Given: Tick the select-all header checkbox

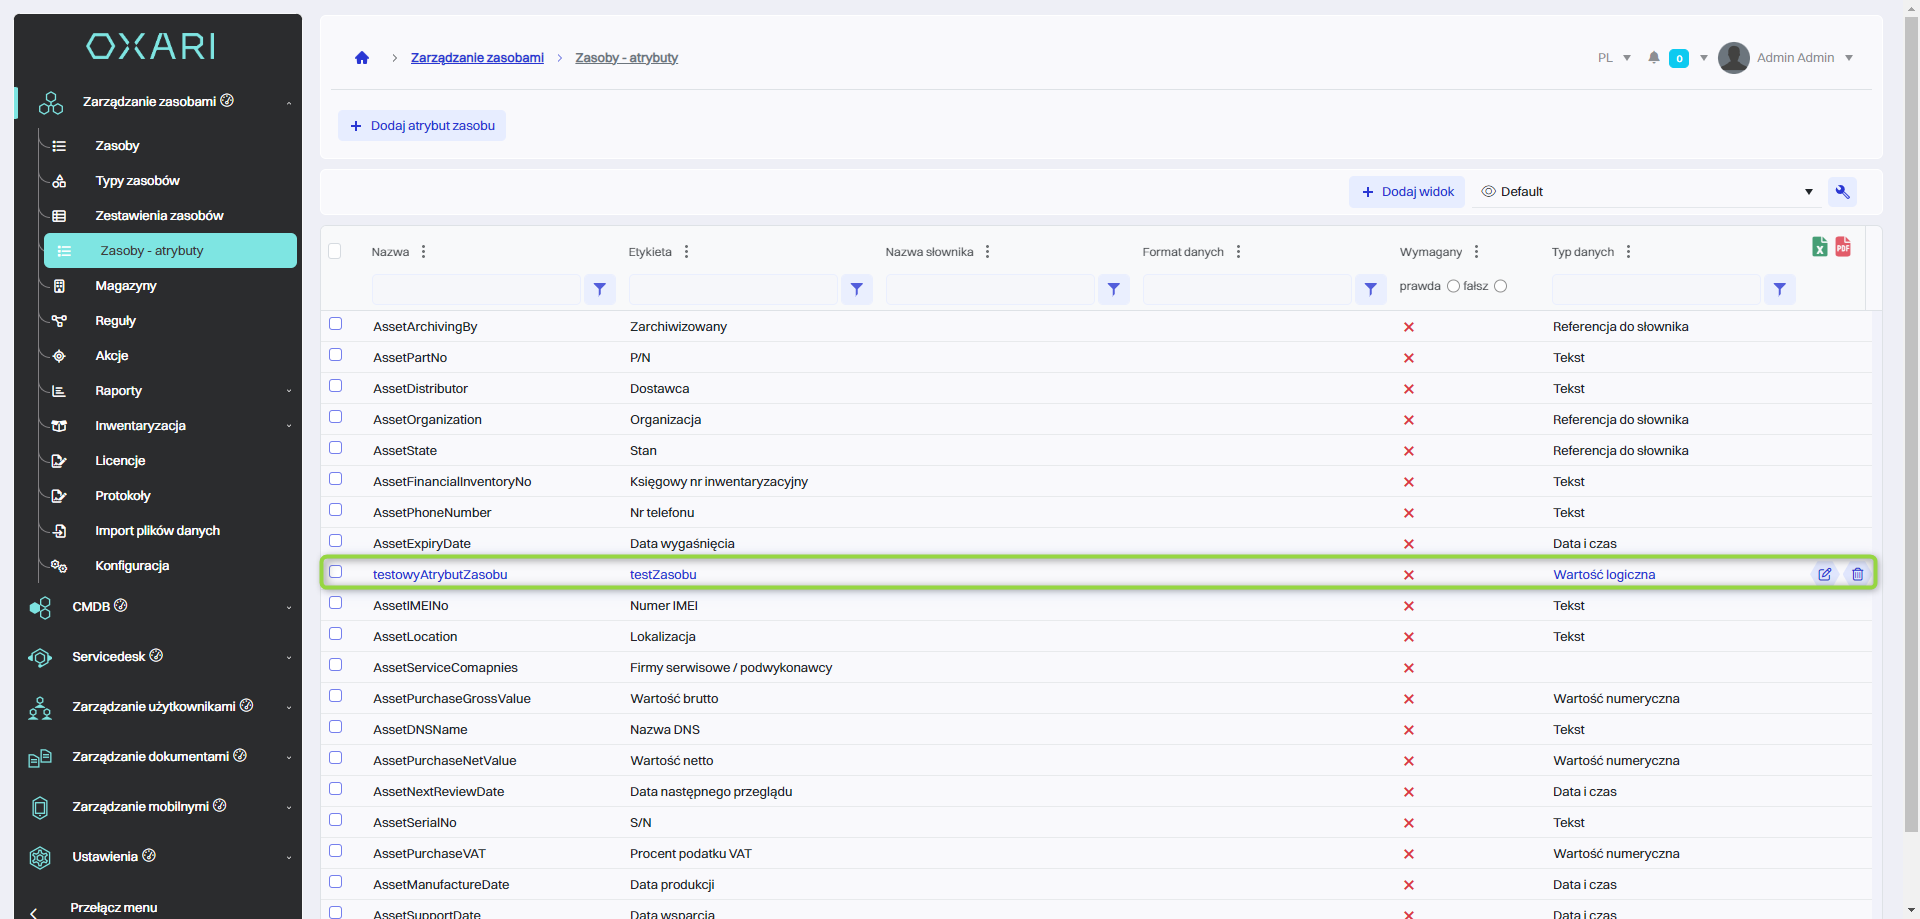Looking at the screenshot, I should click(x=335, y=251).
